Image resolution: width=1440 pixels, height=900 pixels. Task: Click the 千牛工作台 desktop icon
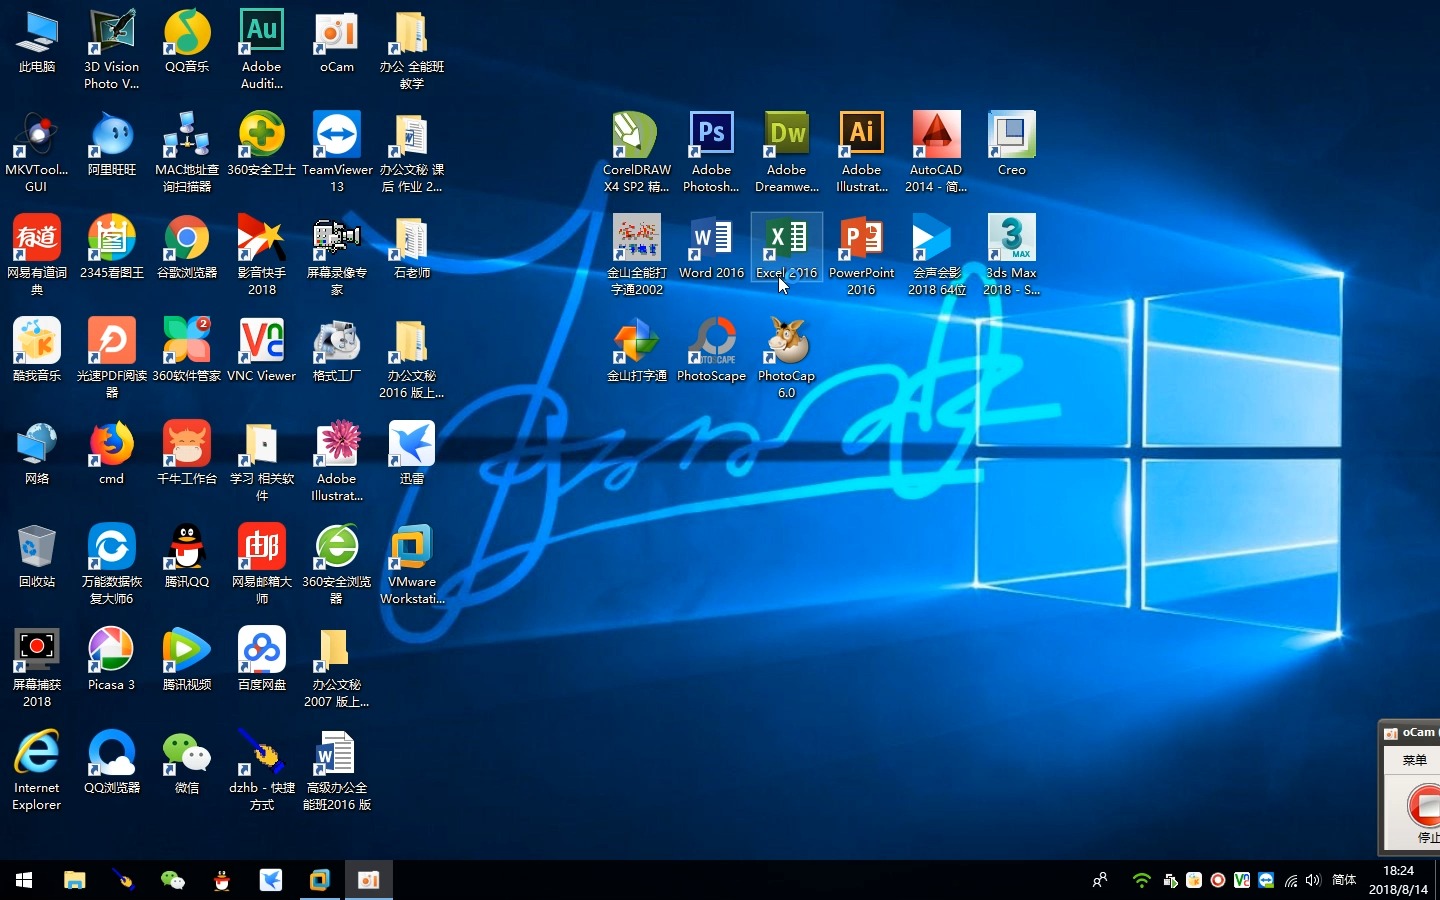point(187,454)
